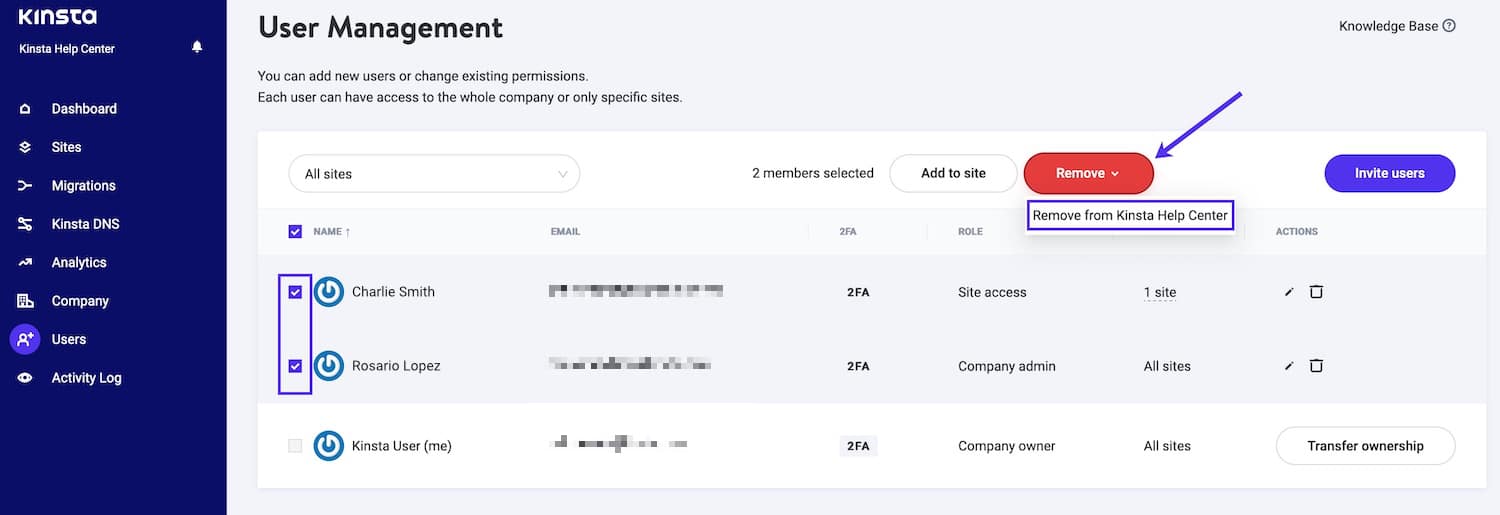This screenshot has height=515, width=1500.
Task: Go to Activity Log in sidebar
Action: 86,378
